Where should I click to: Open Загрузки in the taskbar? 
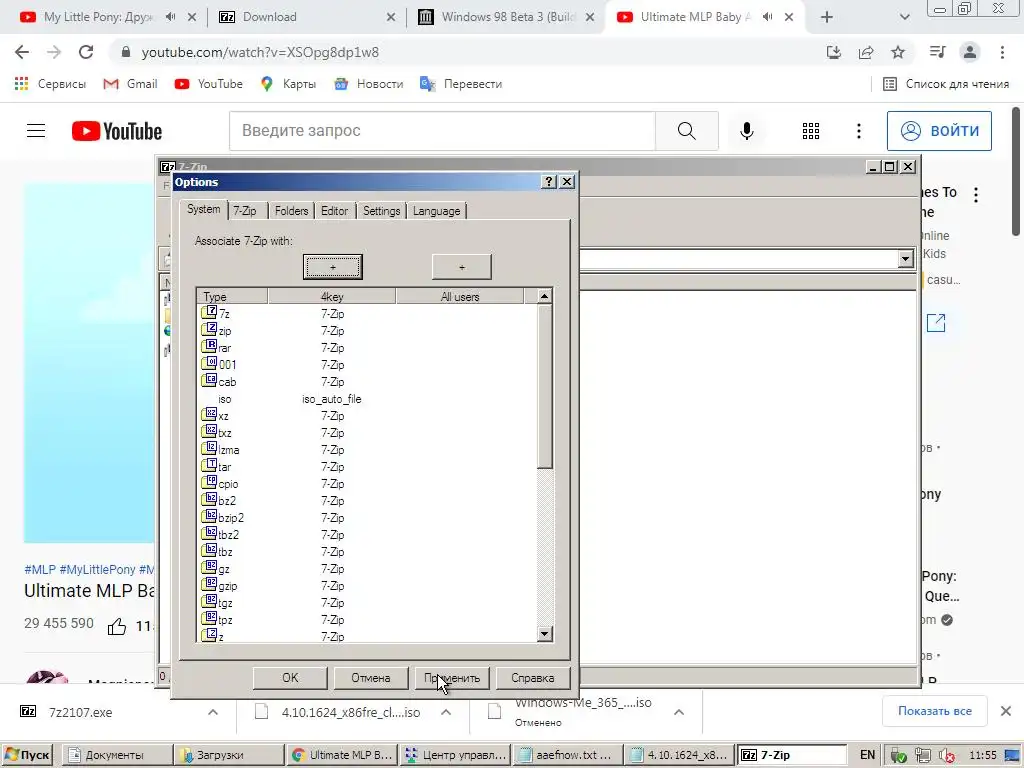(229, 755)
